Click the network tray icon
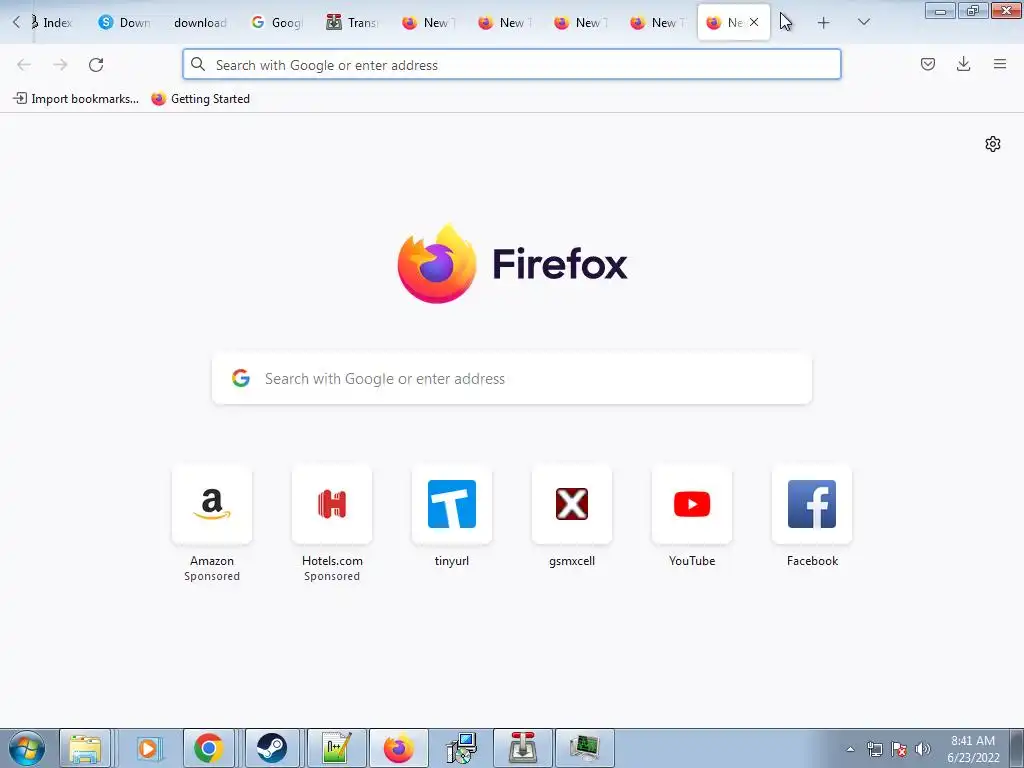The height and width of the screenshot is (768, 1024). point(874,749)
